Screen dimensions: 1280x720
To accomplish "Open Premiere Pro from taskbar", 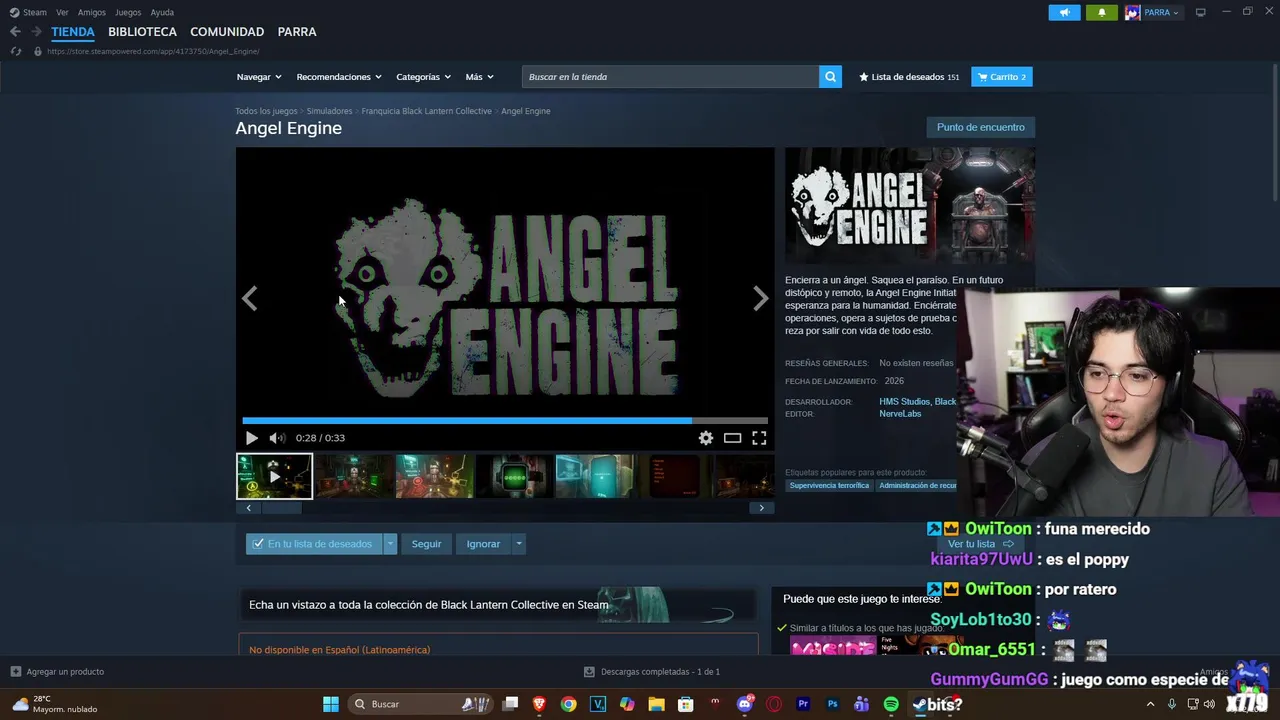I will [x=803, y=704].
